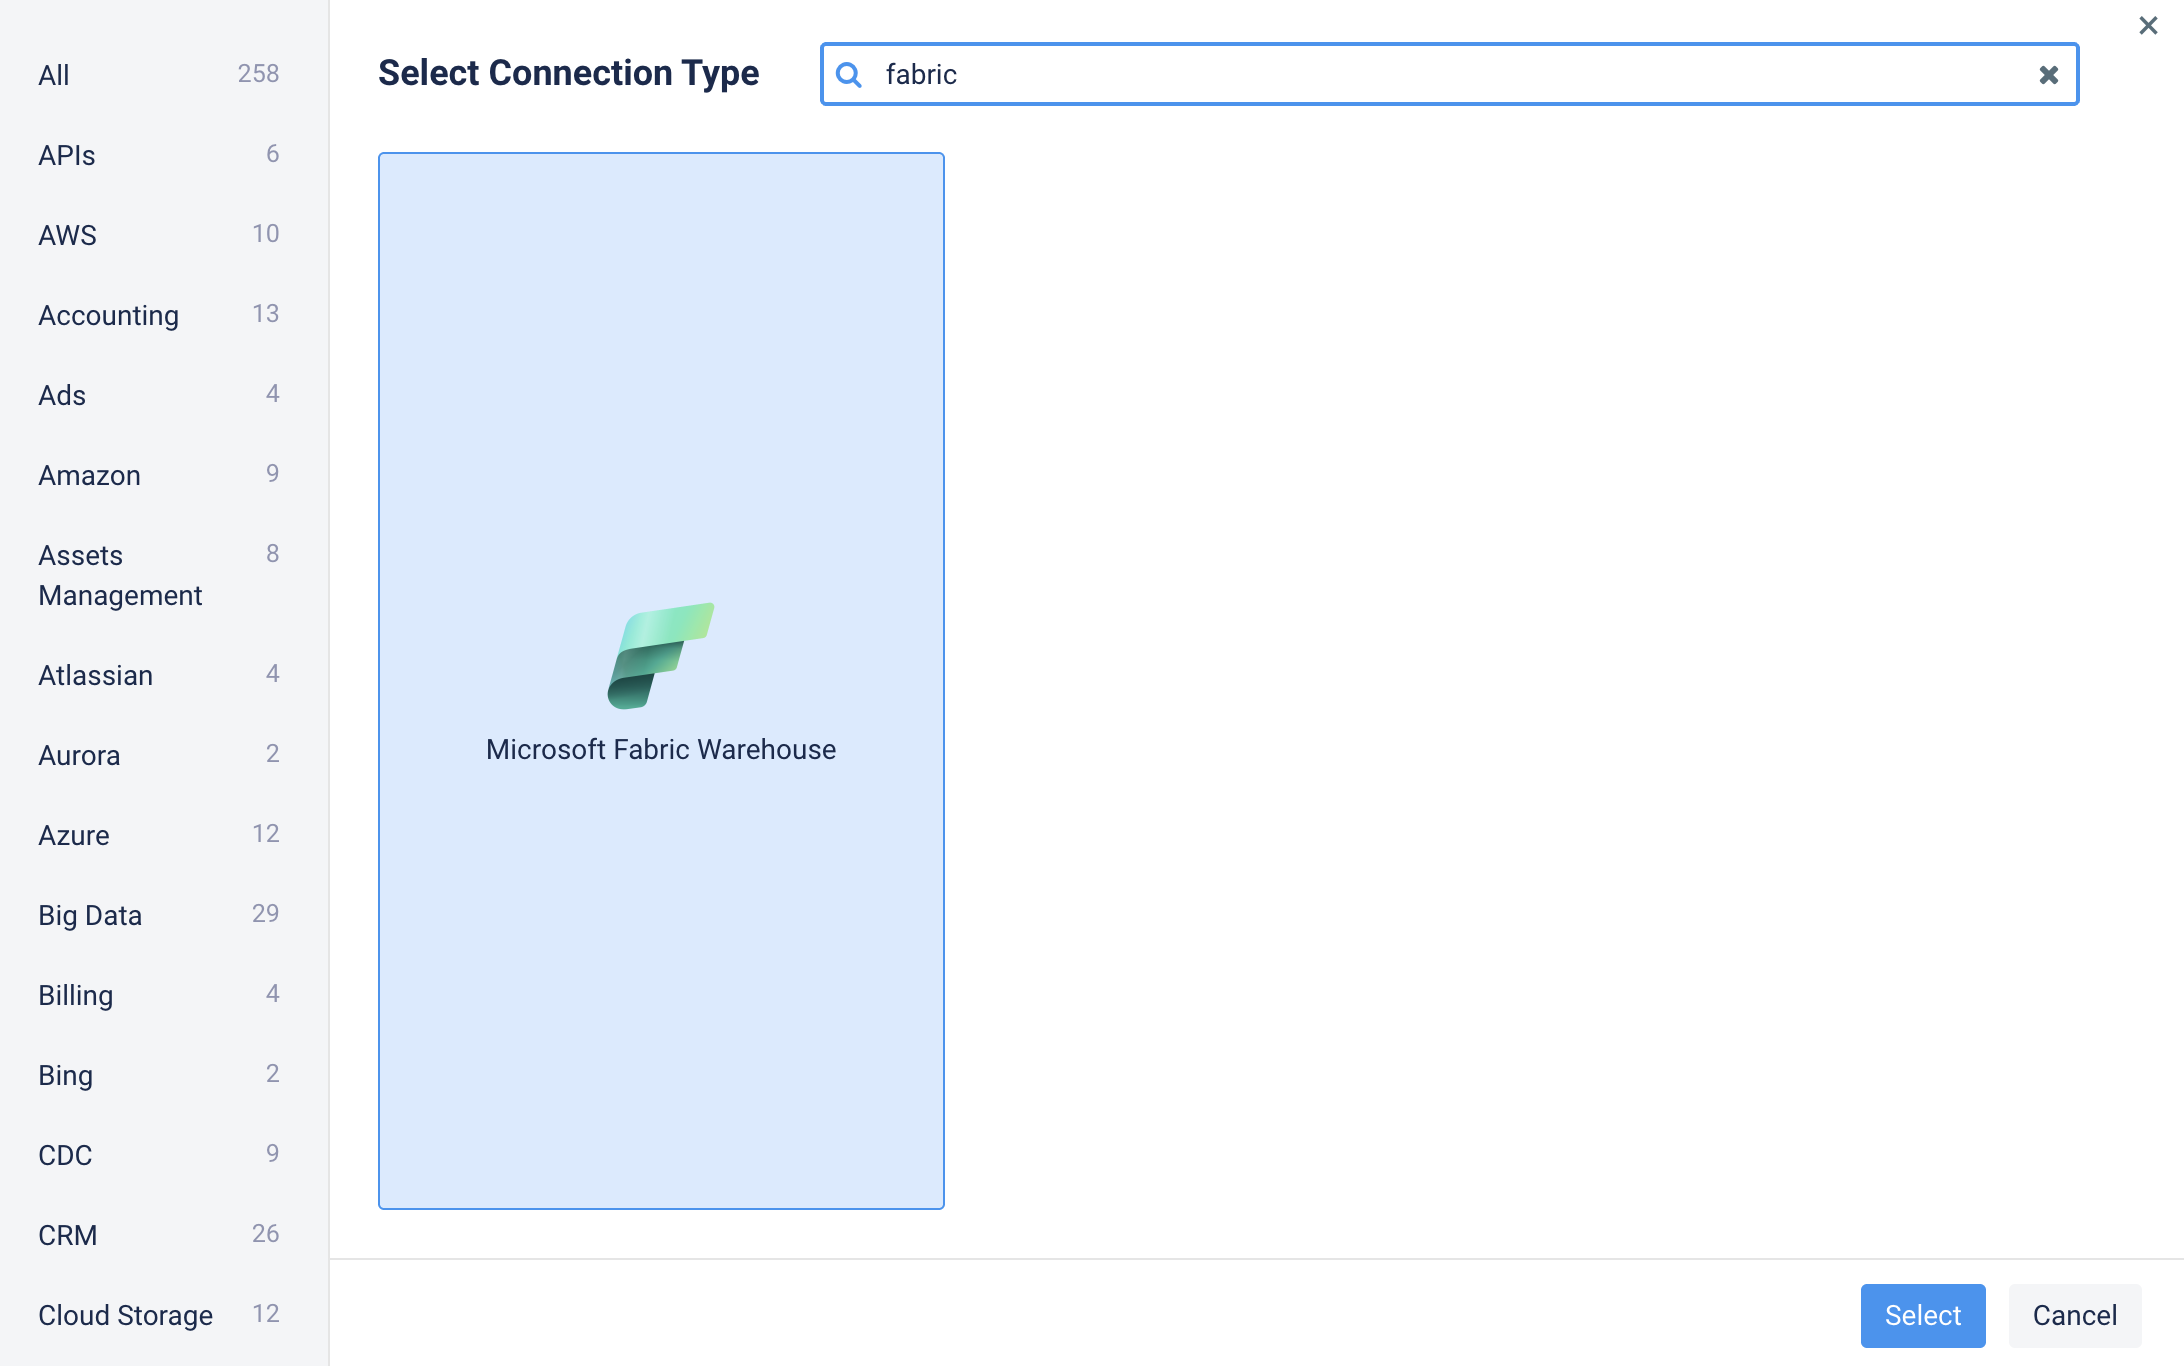This screenshot has height=1366, width=2184.
Task: Click the Cancel button
Action: click(x=2075, y=1315)
